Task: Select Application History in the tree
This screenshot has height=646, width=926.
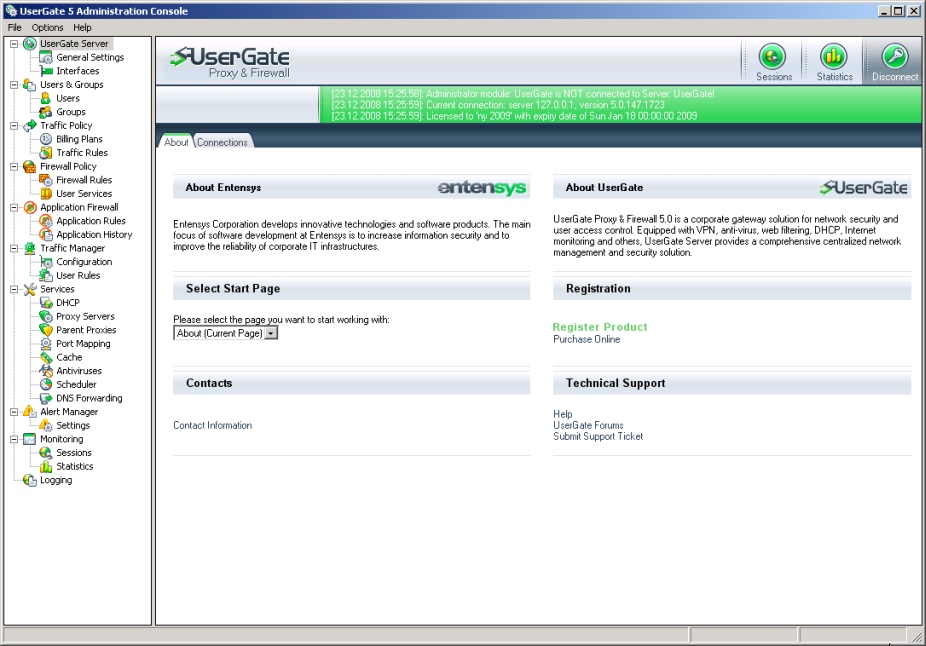Action: pos(94,235)
